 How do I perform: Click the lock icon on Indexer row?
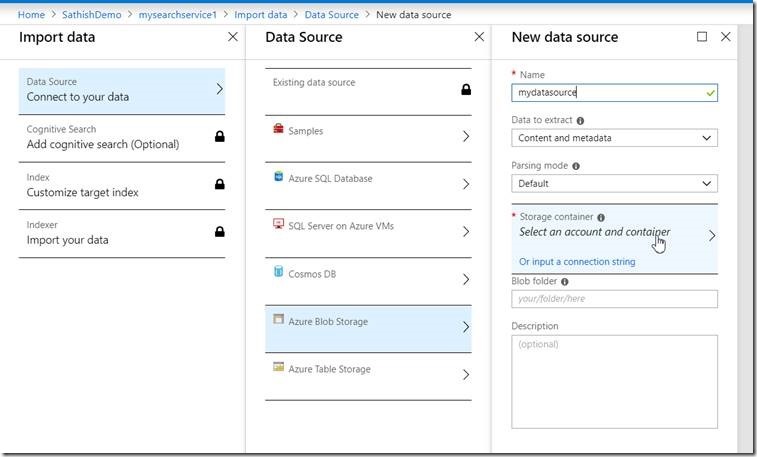tap(220, 232)
